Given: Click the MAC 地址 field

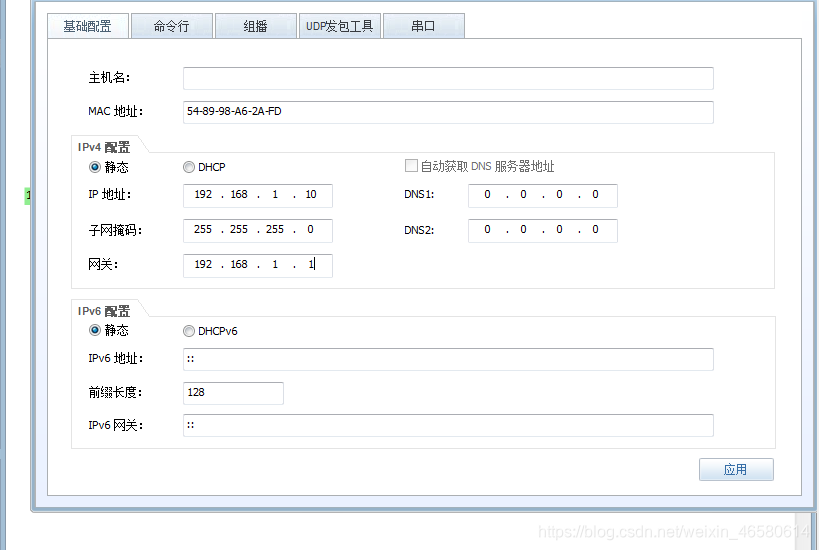Looking at the screenshot, I should pos(448,112).
